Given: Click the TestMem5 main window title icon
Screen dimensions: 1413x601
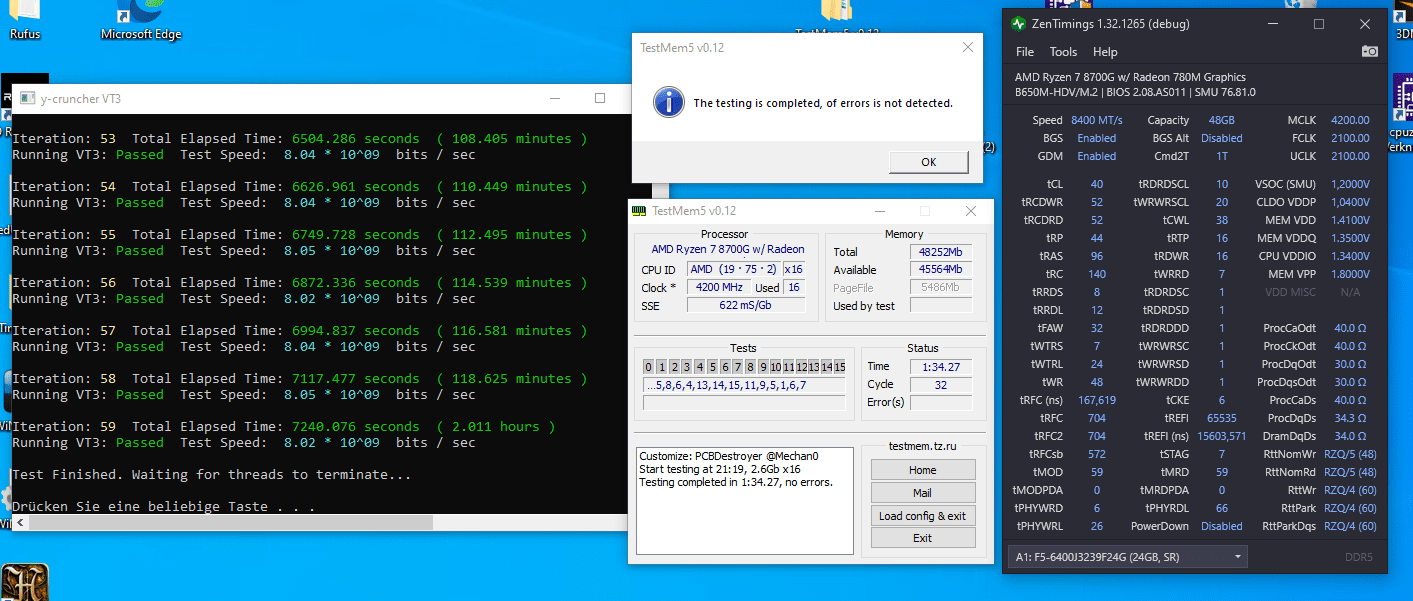Looking at the screenshot, I should pos(639,211).
